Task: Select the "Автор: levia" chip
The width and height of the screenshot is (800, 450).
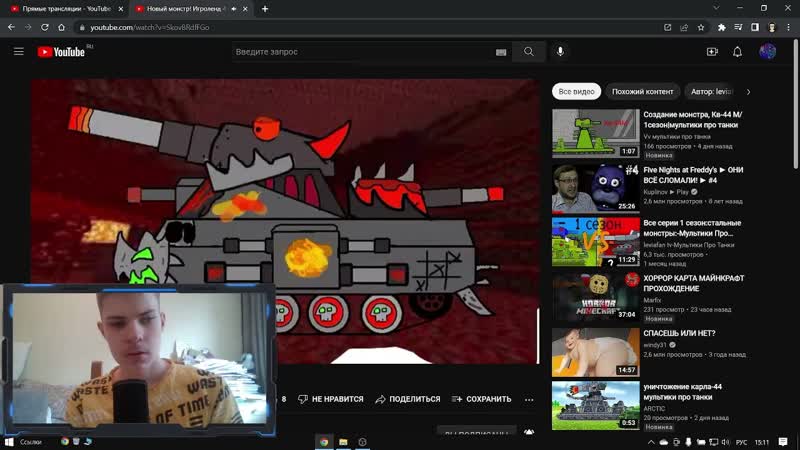Action: tap(711, 92)
